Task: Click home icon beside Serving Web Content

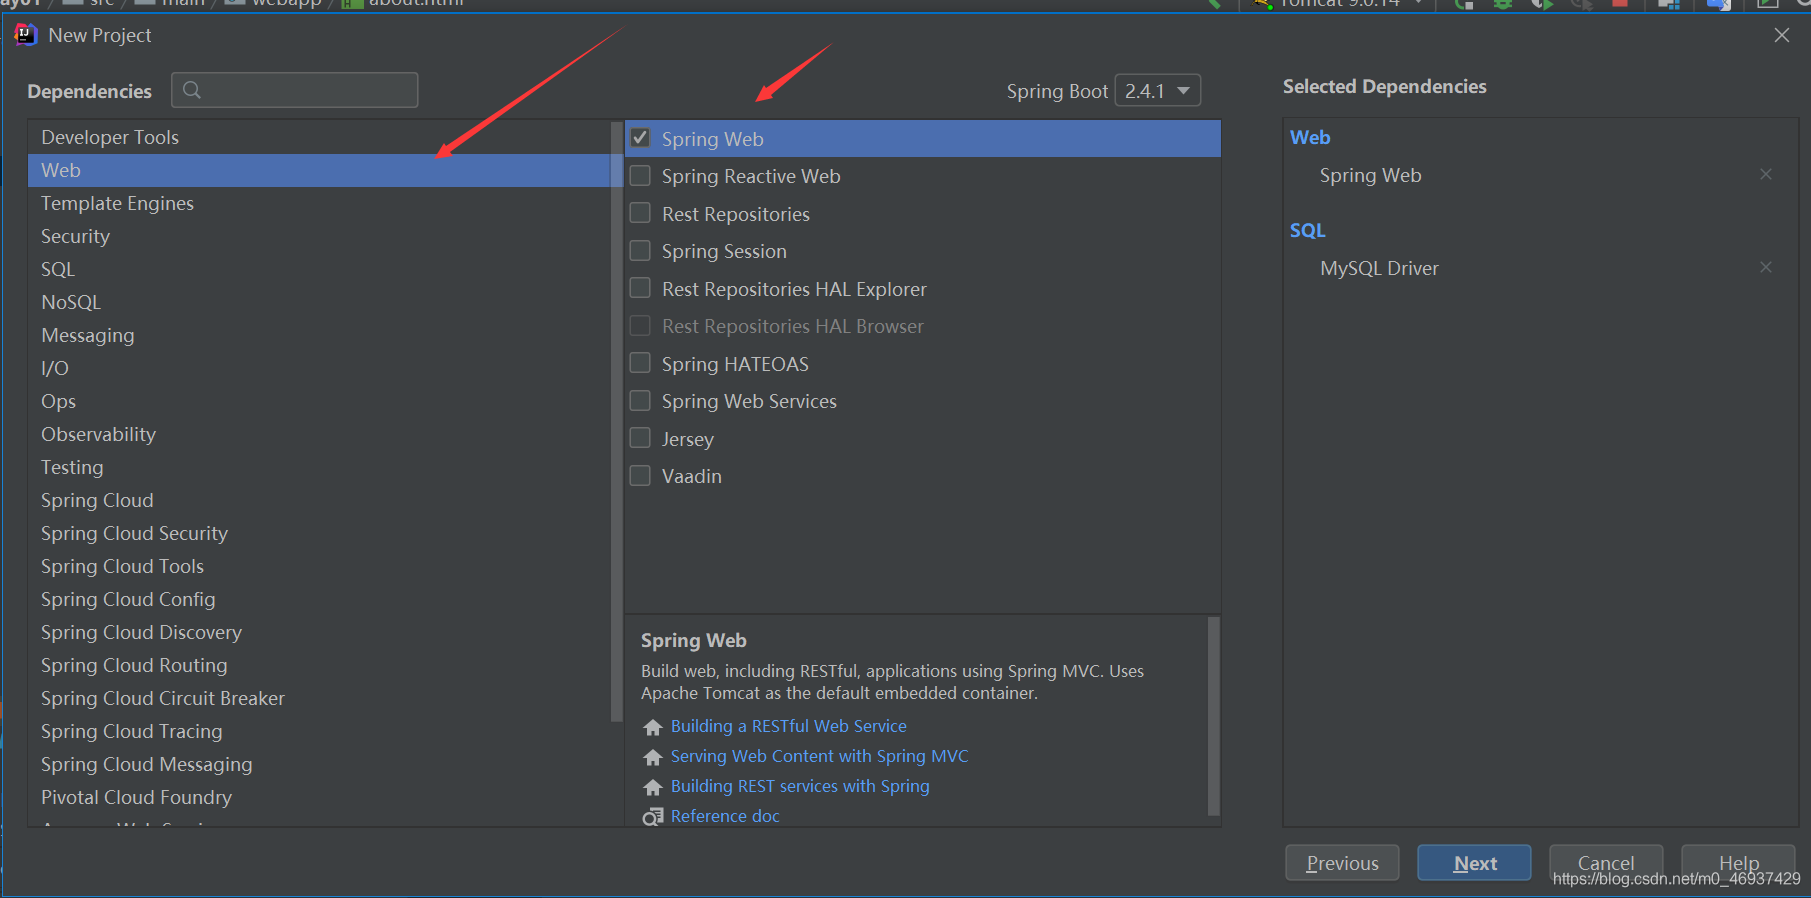Action: [653, 757]
